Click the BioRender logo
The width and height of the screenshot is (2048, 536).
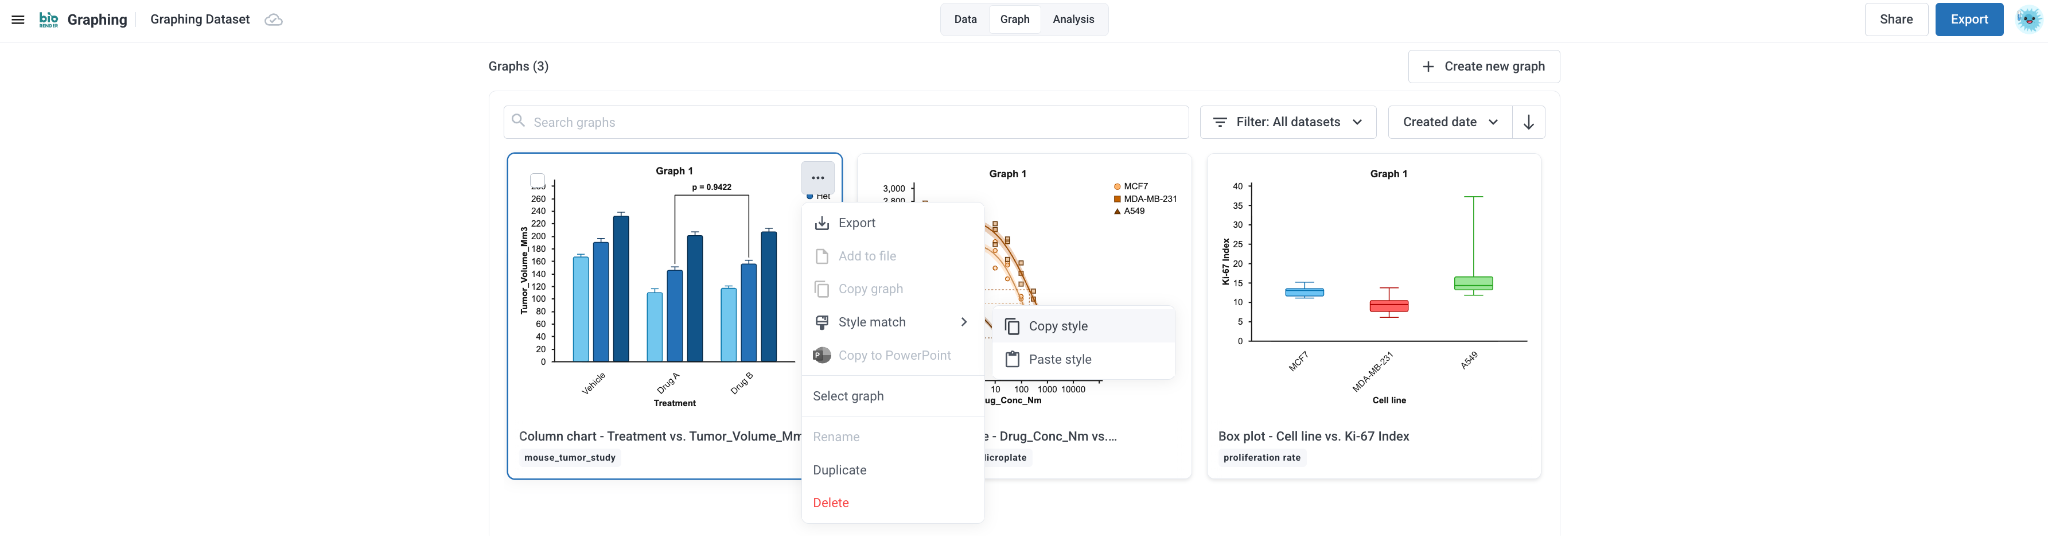tap(49, 19)
